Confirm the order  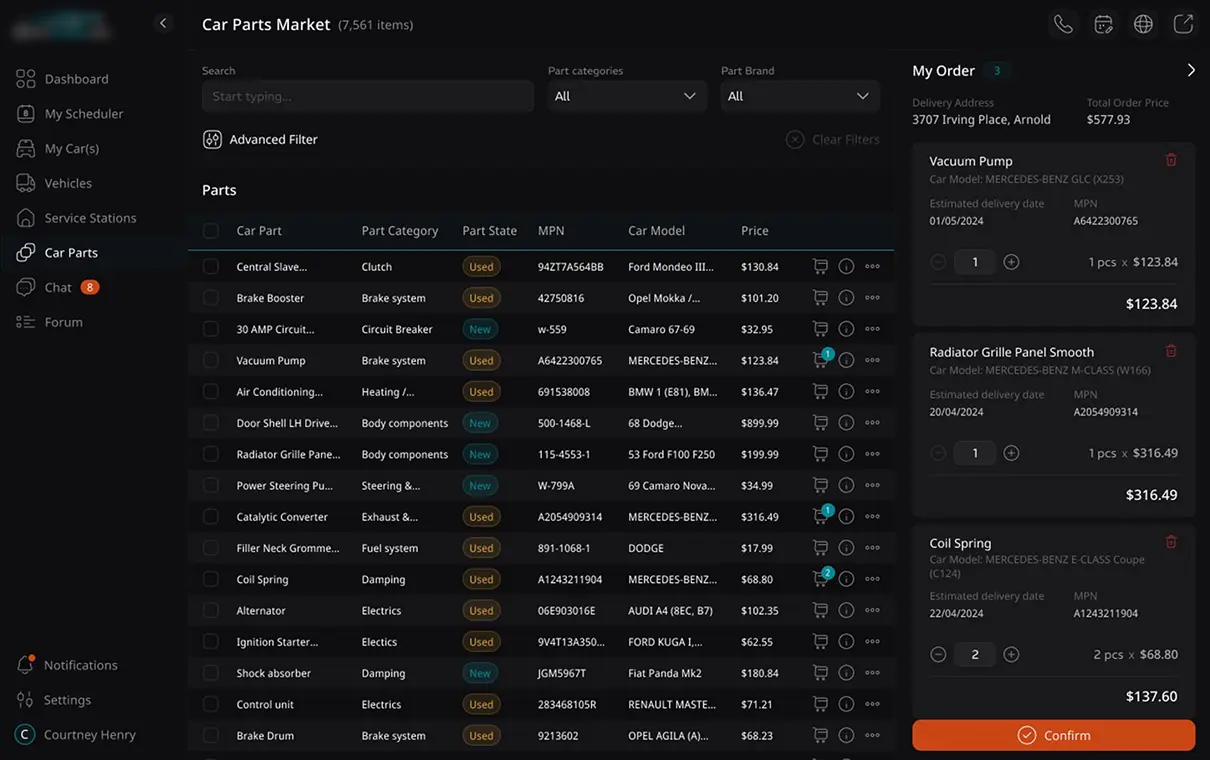coord(1053,735)
